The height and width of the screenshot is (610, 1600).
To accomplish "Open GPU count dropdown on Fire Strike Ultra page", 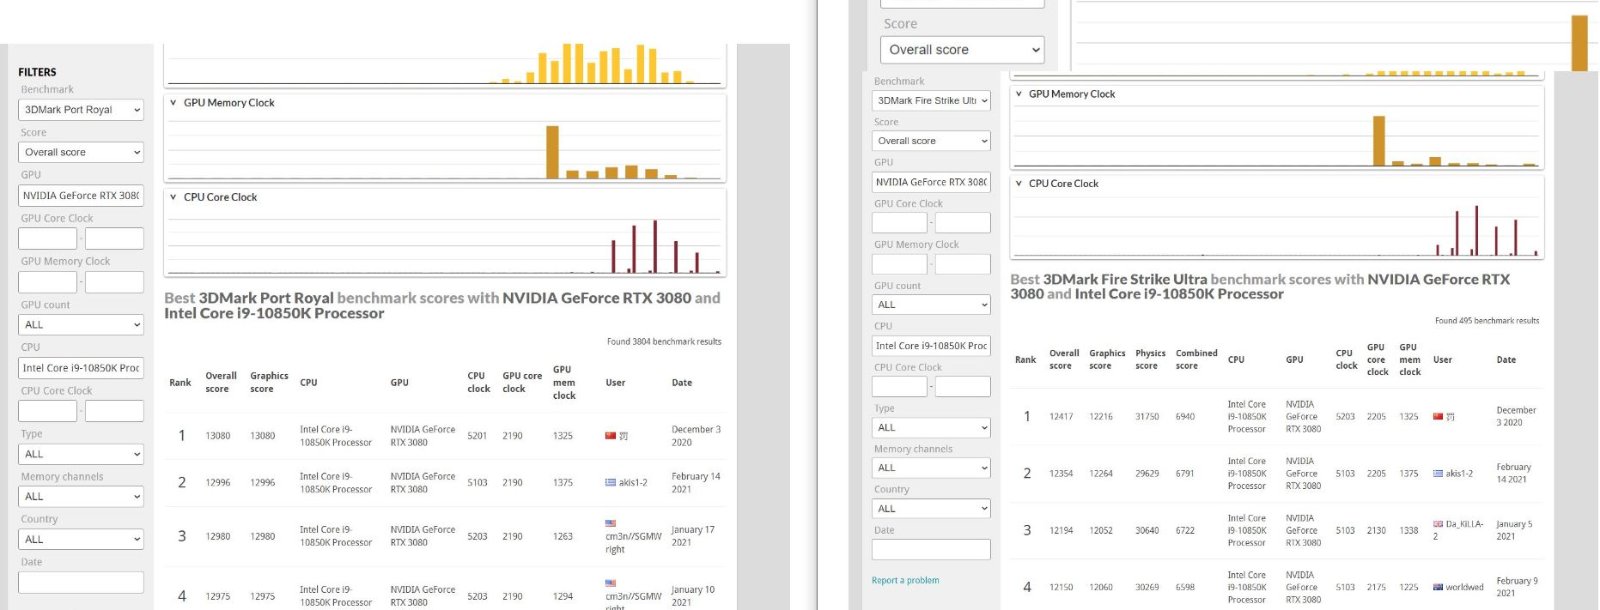I will click(931, 304).
